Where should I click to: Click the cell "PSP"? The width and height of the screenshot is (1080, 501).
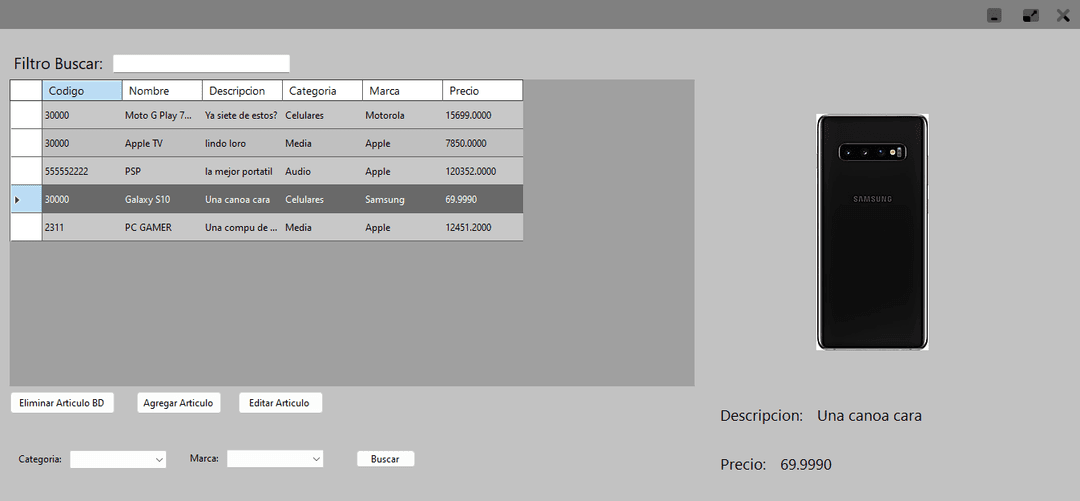[x=163, y=172]
